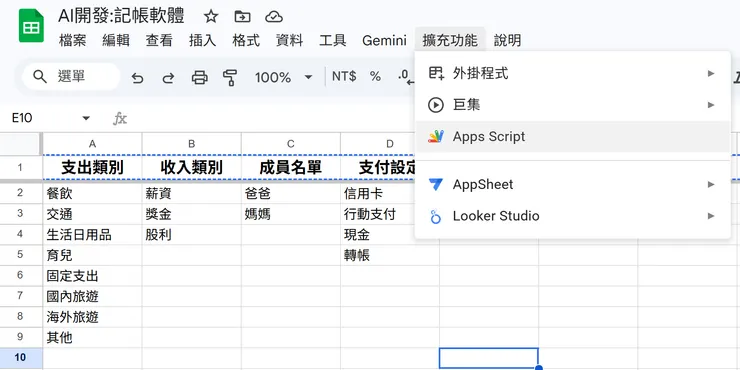Viewport: 740px width, 370px height.
Task: Click the 選單 search box
Action: point(71,76)
